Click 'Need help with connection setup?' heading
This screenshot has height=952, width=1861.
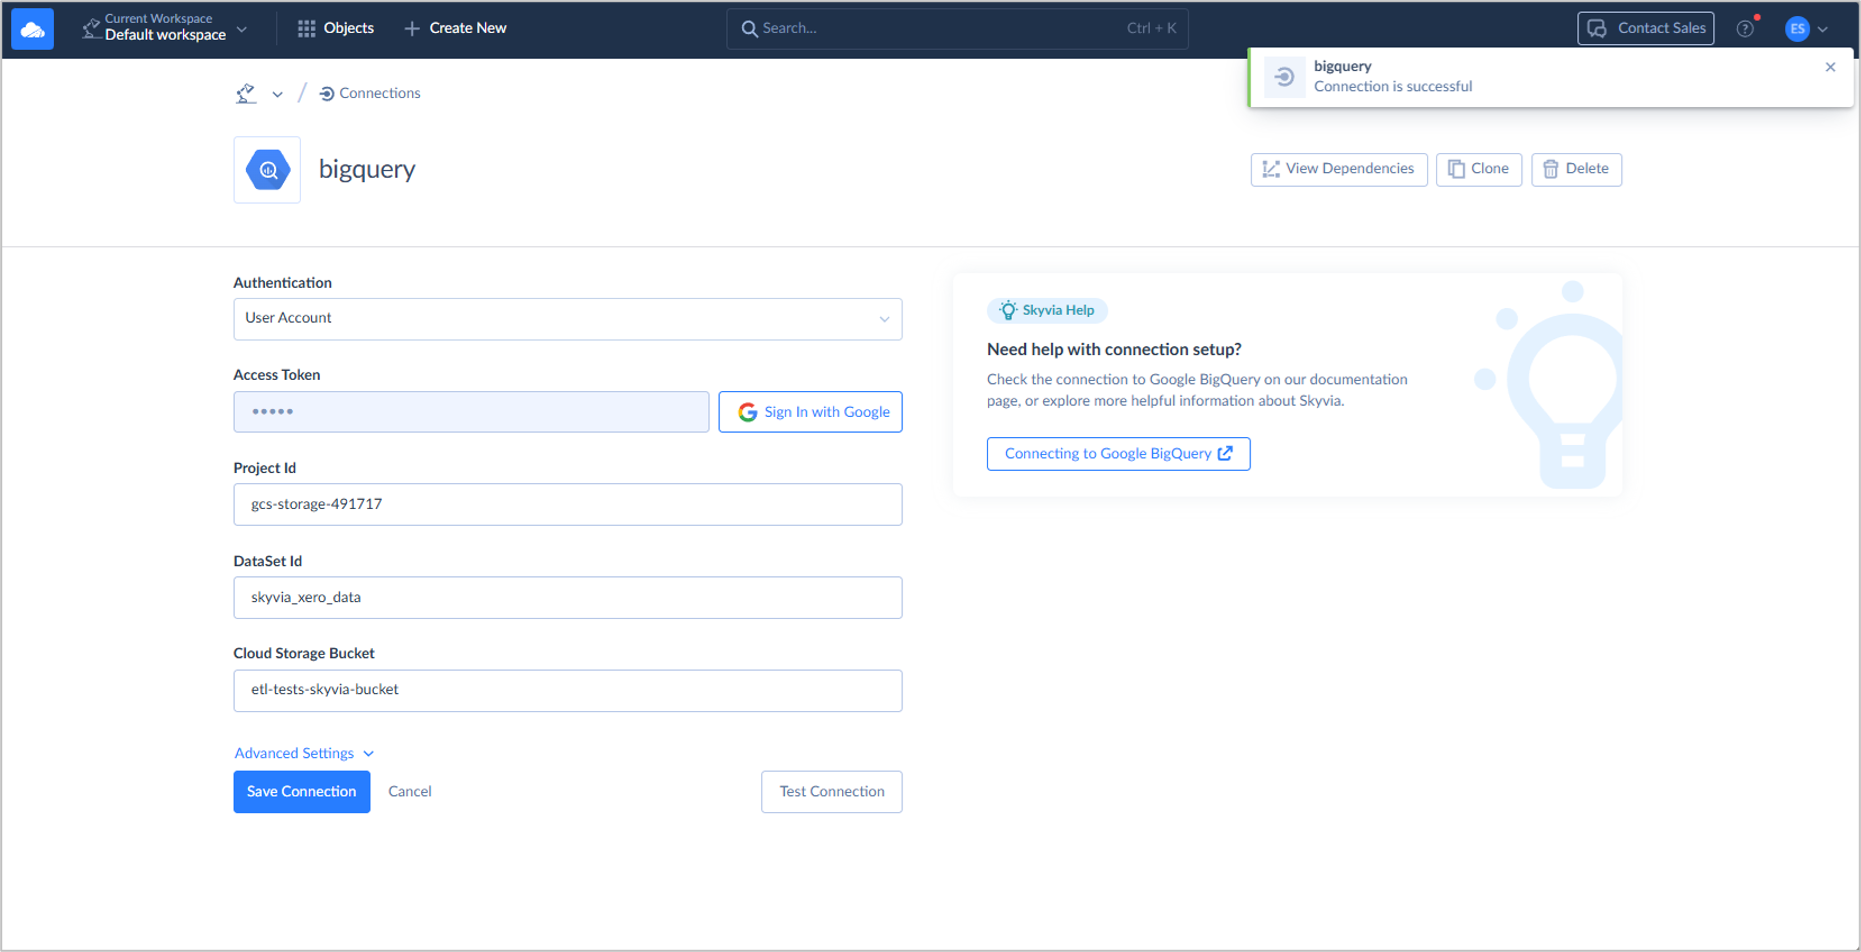[x=1114, y=349]
